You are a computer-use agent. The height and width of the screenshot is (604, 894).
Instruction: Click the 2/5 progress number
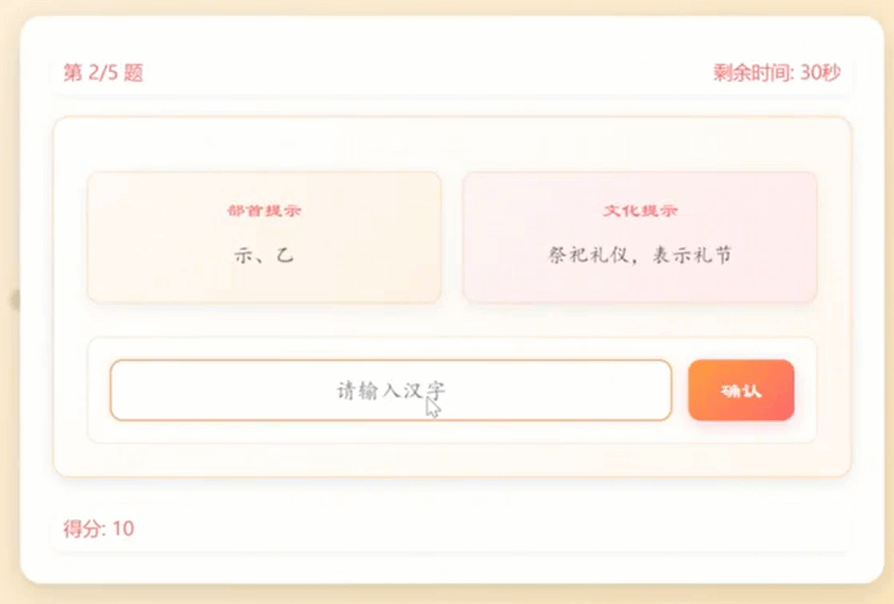(103, 73)
